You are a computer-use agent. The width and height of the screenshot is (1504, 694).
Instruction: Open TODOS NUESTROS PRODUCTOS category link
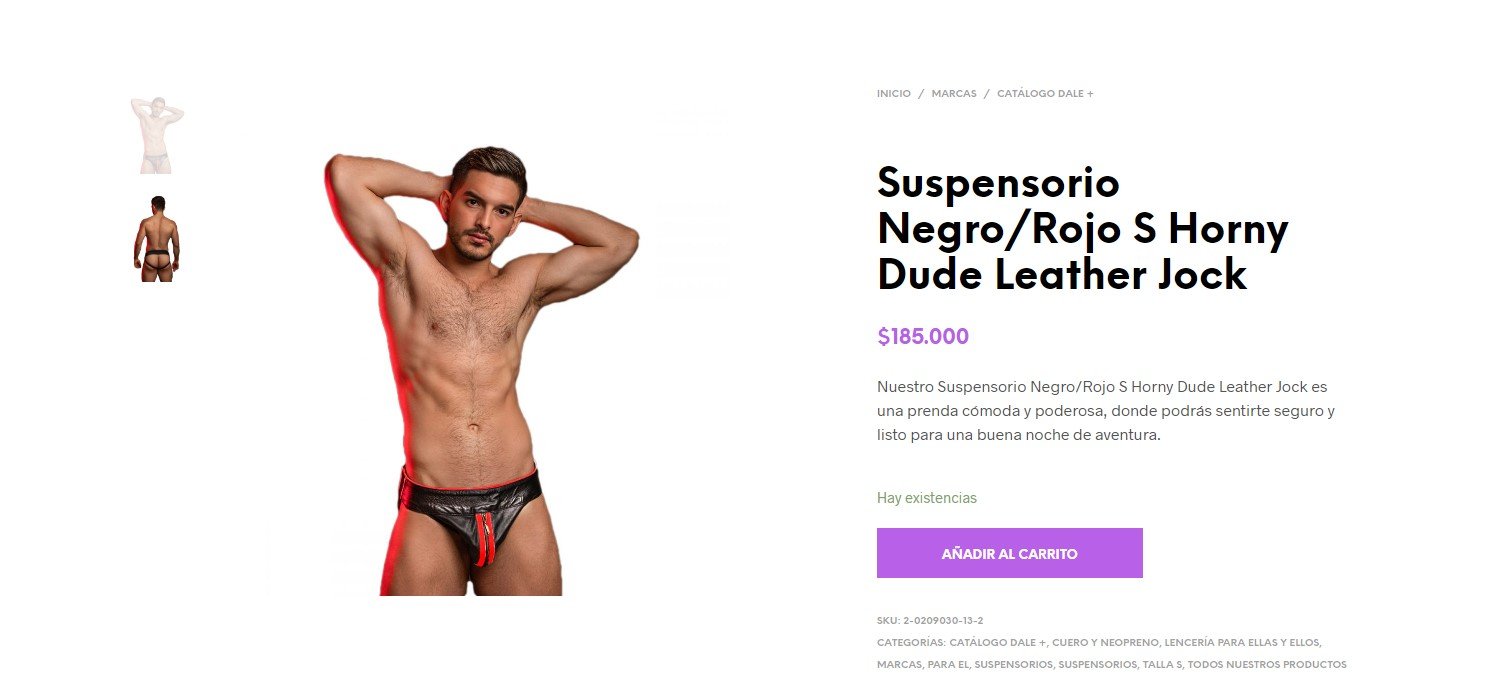(x=1268, y=665)
